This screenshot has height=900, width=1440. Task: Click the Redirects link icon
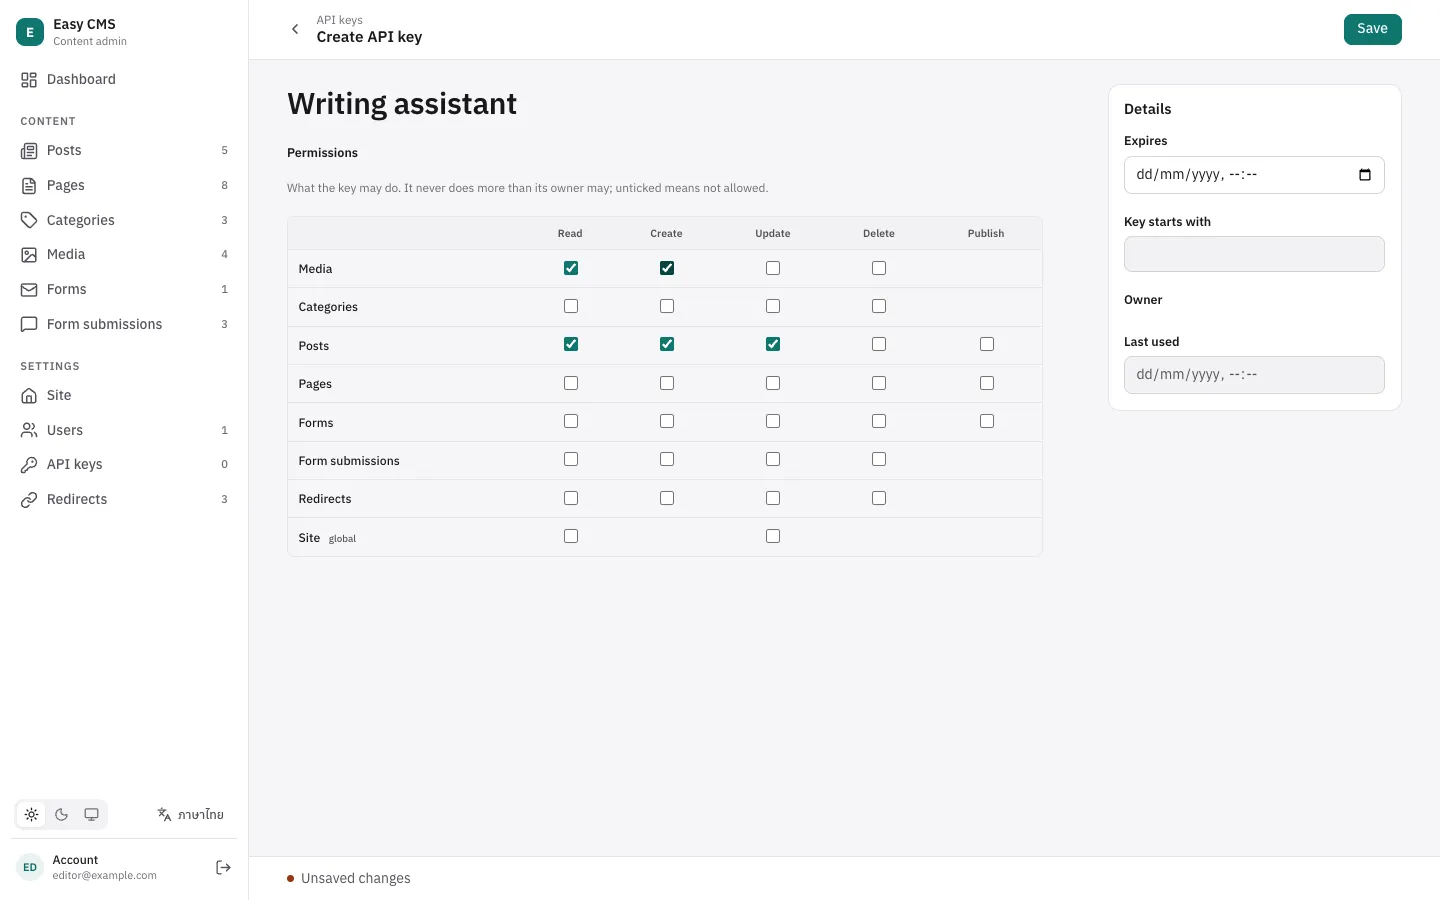[x=29, y=500]
